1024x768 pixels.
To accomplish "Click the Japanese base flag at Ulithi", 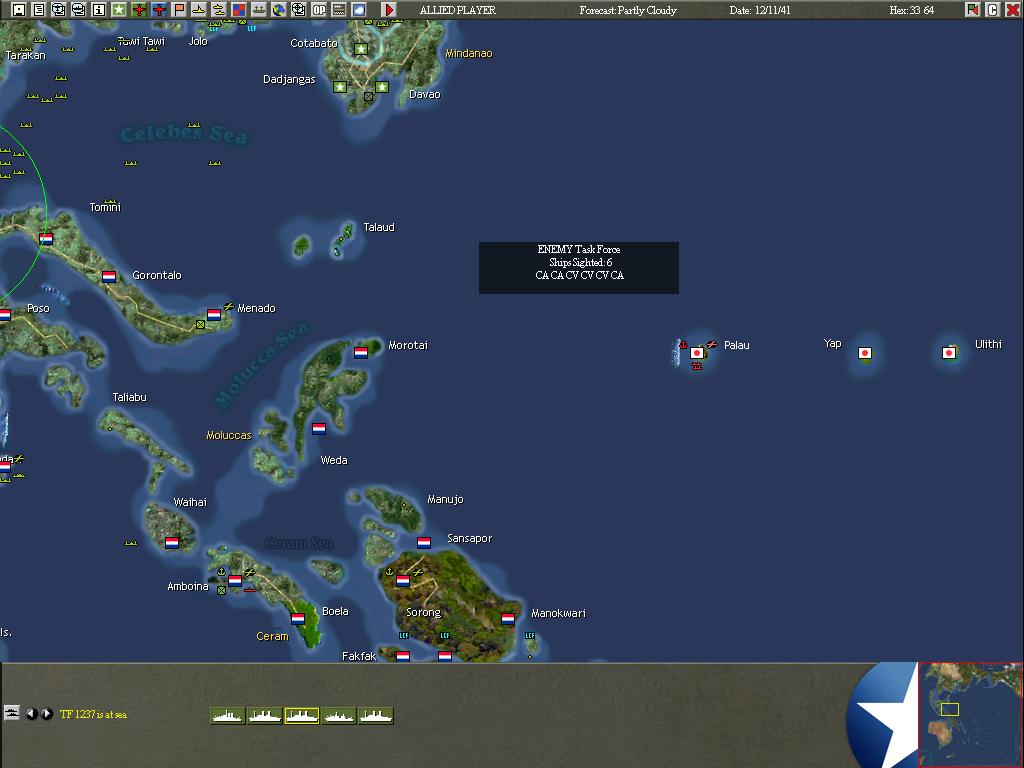I will (949, 353).
